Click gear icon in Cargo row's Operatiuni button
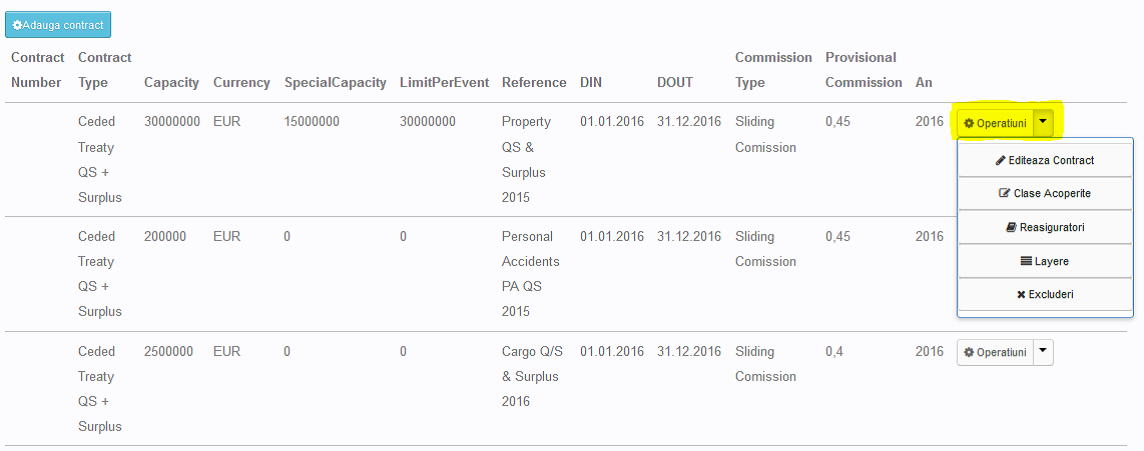The image size is (1144, 451). (968, 353)
